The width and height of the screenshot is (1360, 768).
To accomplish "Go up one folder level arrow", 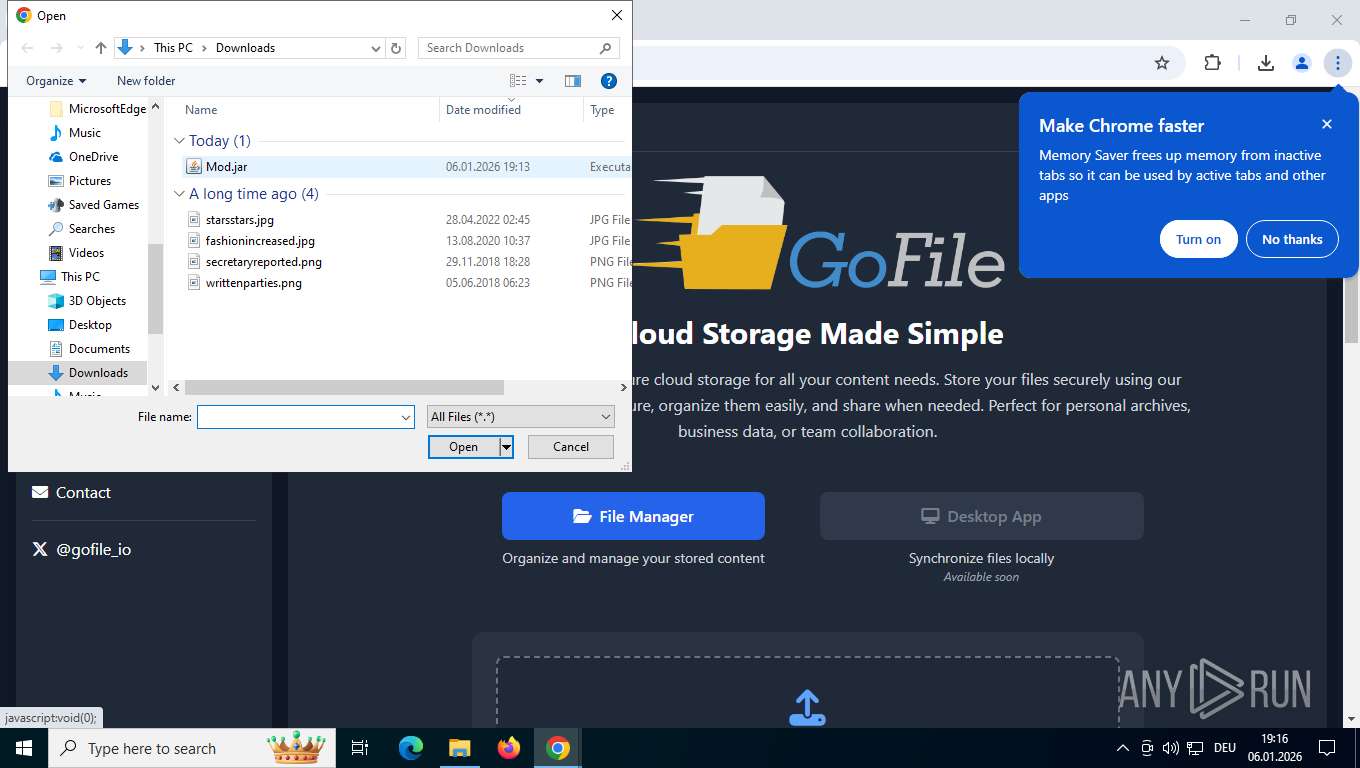I will (x=100, y=48).
